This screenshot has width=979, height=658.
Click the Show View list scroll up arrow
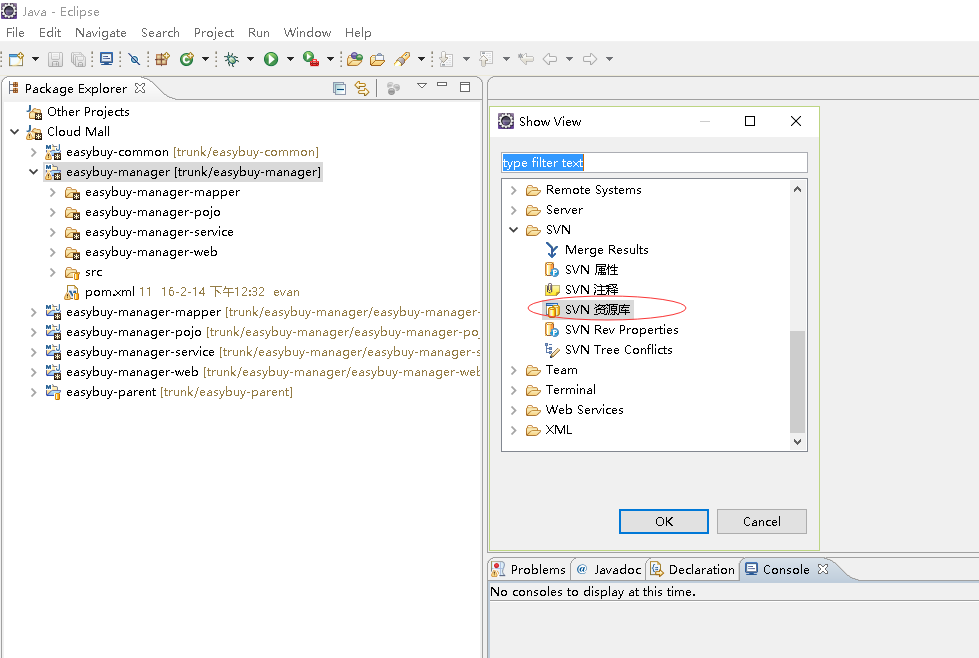click(x=797, y=189)
